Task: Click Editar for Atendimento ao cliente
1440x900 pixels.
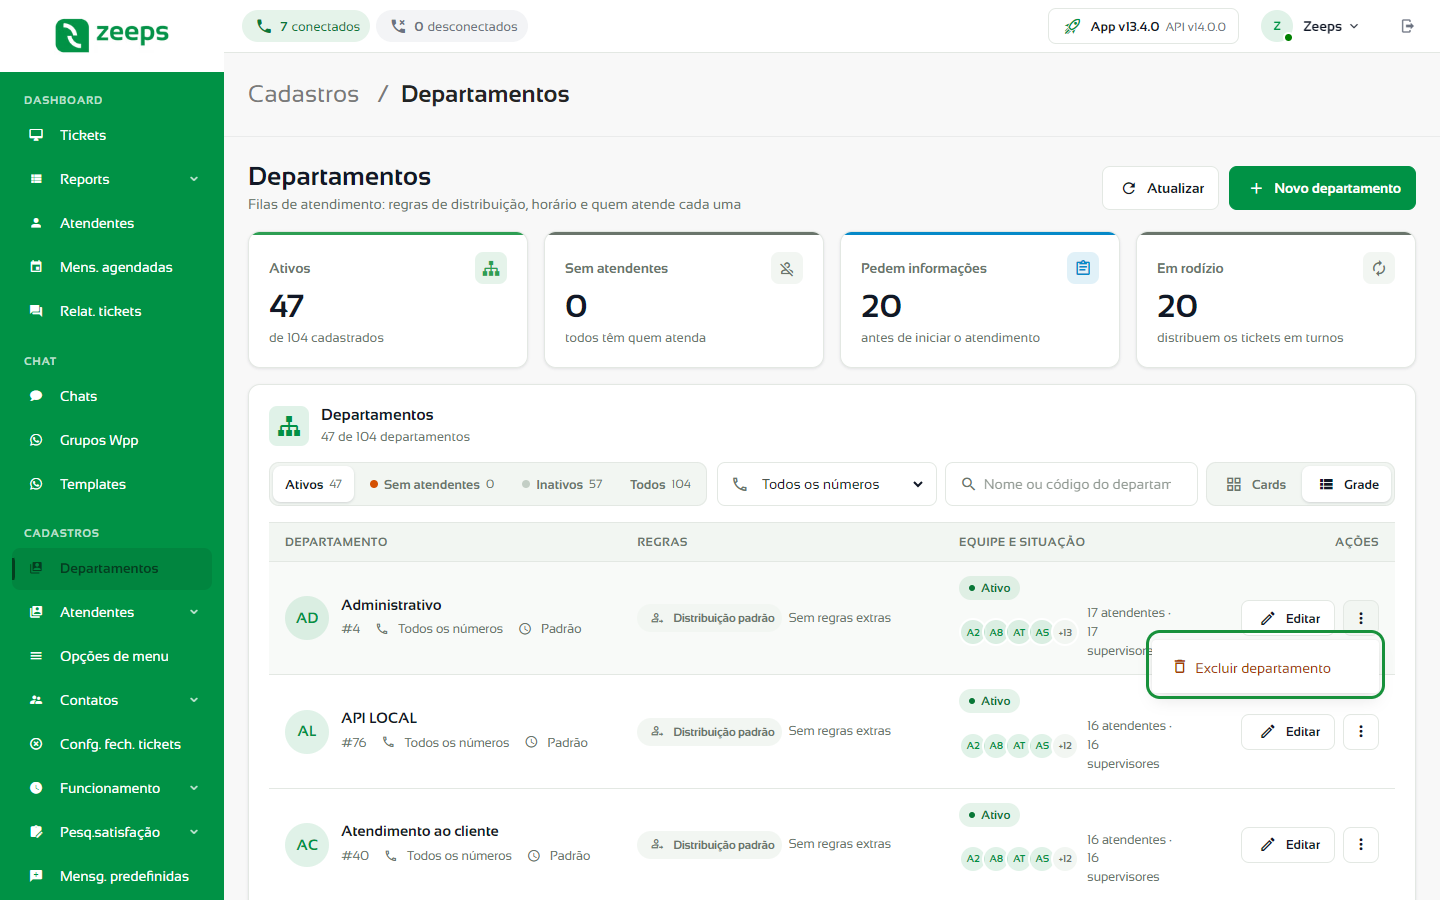Action: click(1288, 845)
